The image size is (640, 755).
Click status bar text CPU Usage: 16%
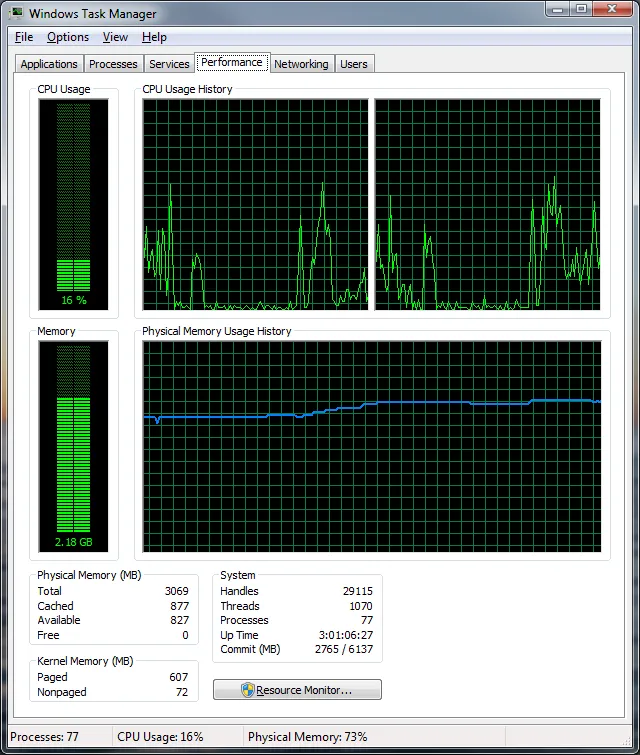click(160, 737)
